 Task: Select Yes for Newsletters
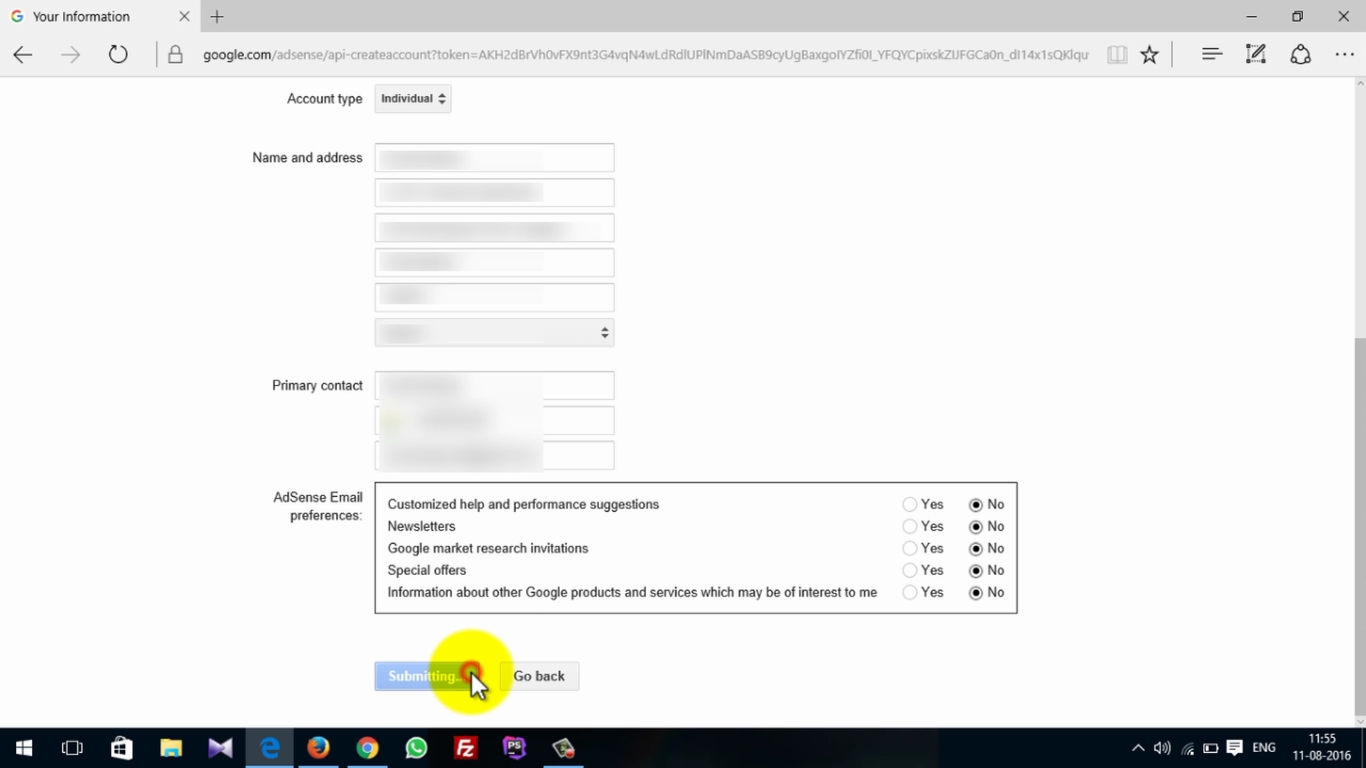pyautogui.click(x=909, y=527)
